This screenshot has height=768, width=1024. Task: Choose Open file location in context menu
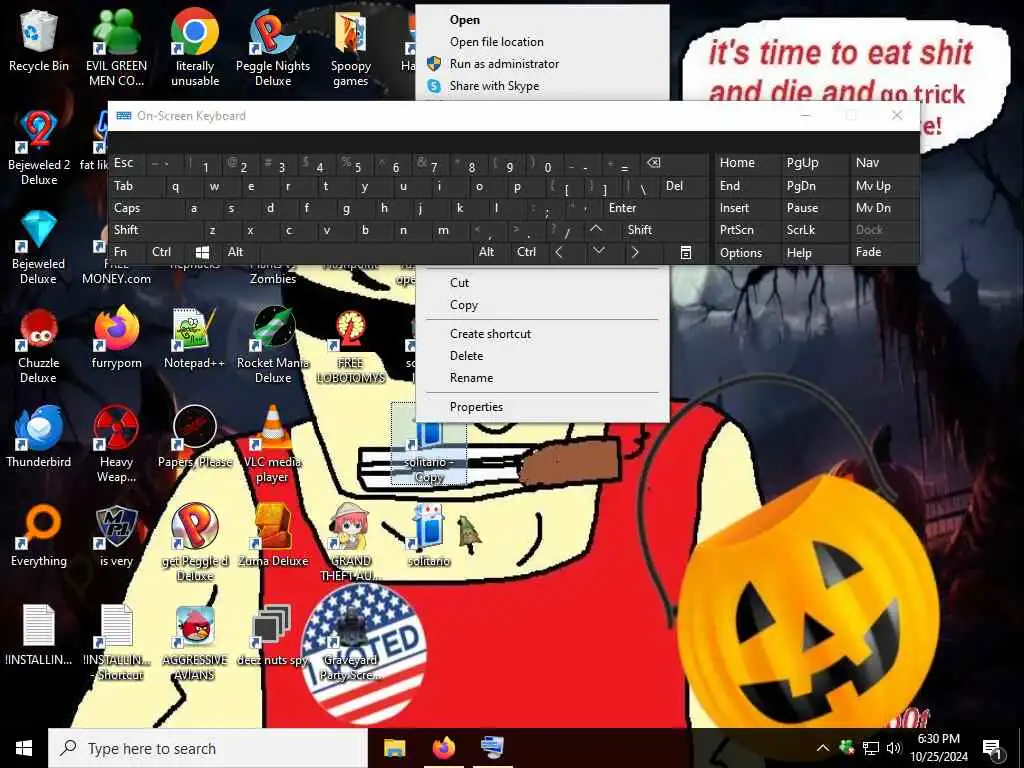tap(542, 42)
